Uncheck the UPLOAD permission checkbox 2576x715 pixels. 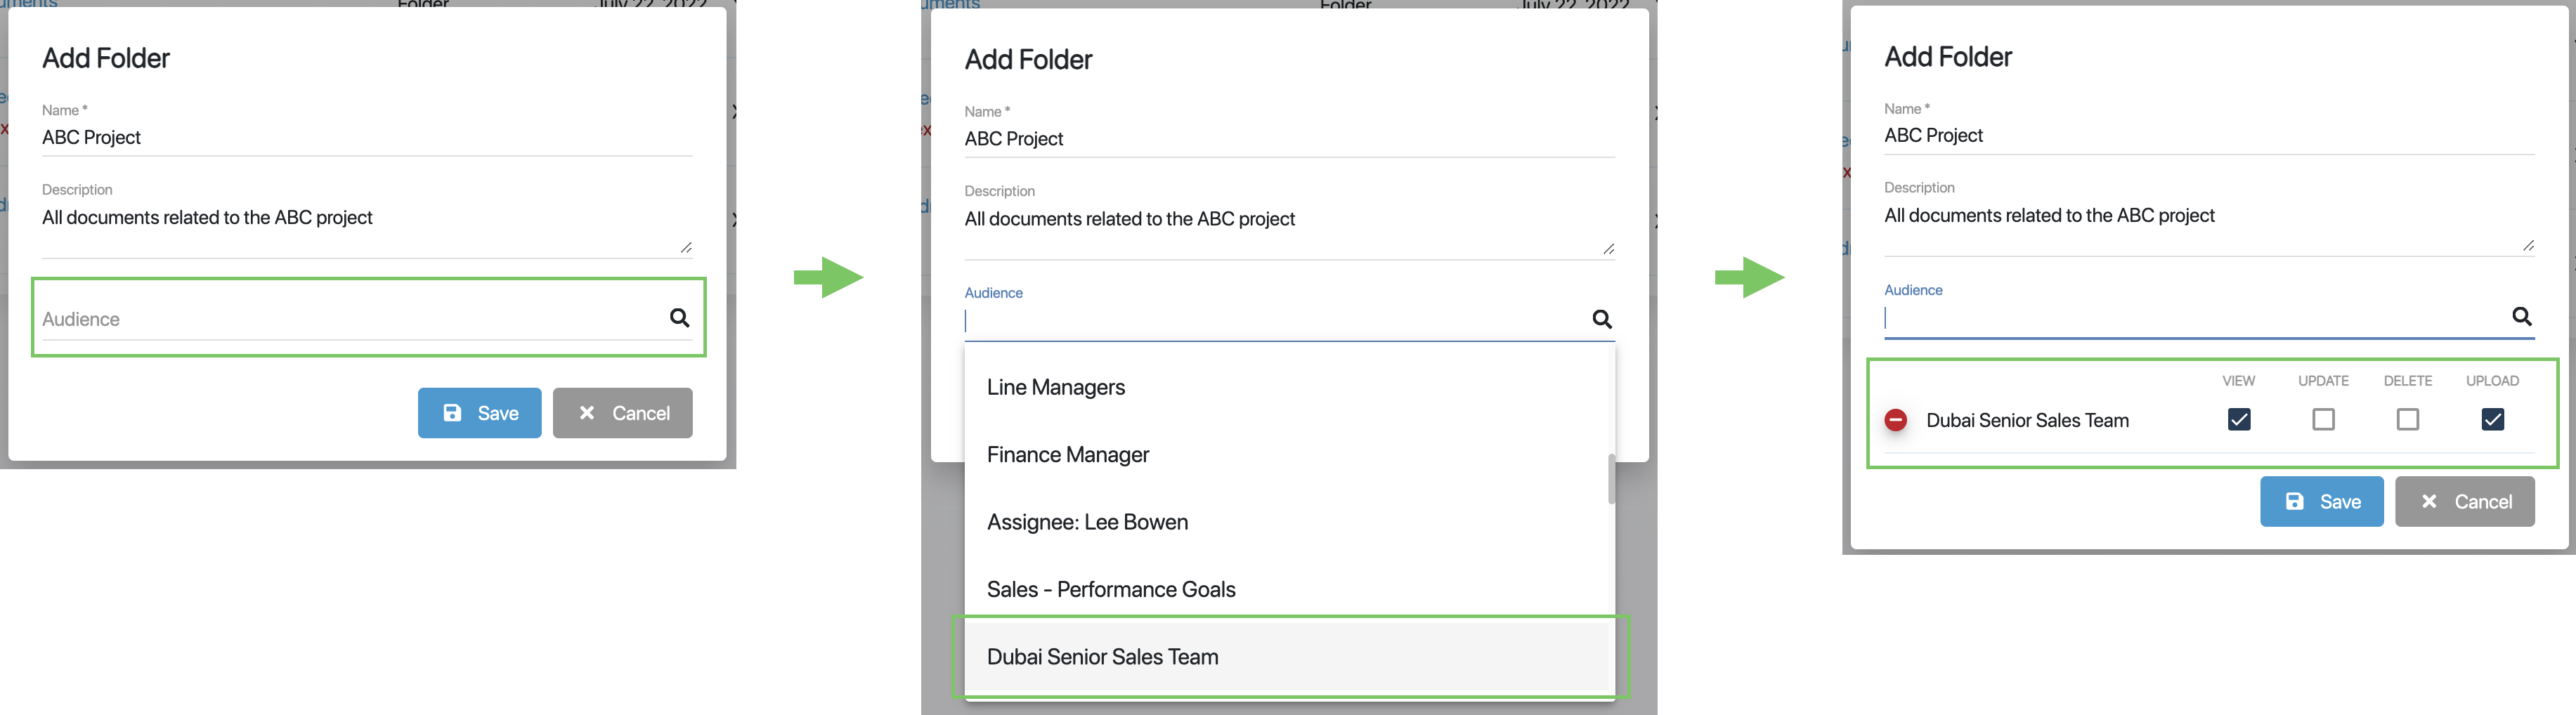coord(2492,419)
